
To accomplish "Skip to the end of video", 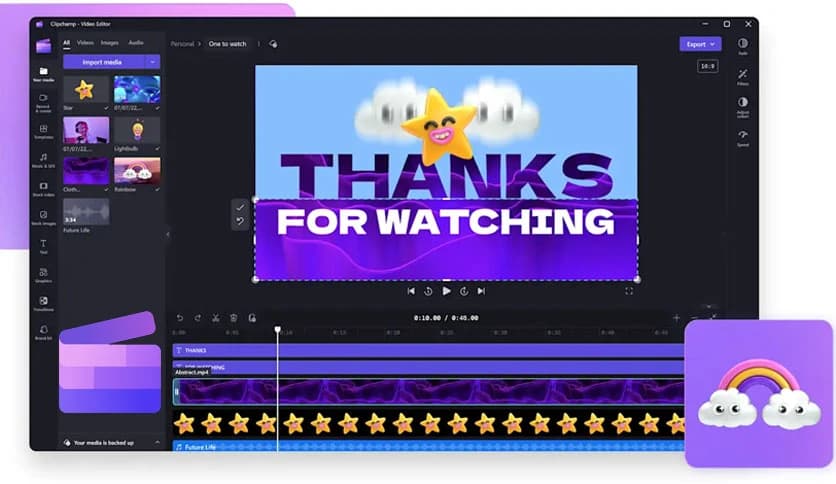I will click(481, 291).
